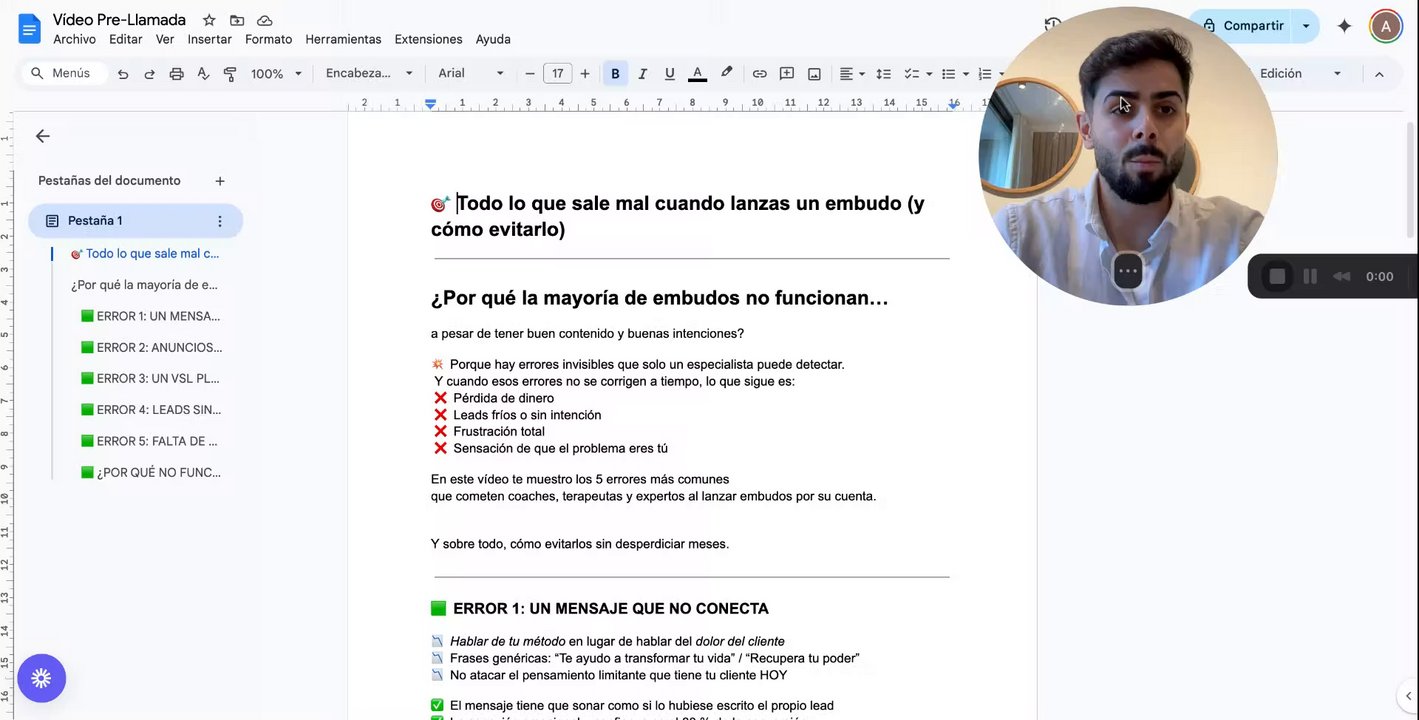Toggle bold formatting
This screenshot has height=720, width=1419.
click(x=615, y=74)
